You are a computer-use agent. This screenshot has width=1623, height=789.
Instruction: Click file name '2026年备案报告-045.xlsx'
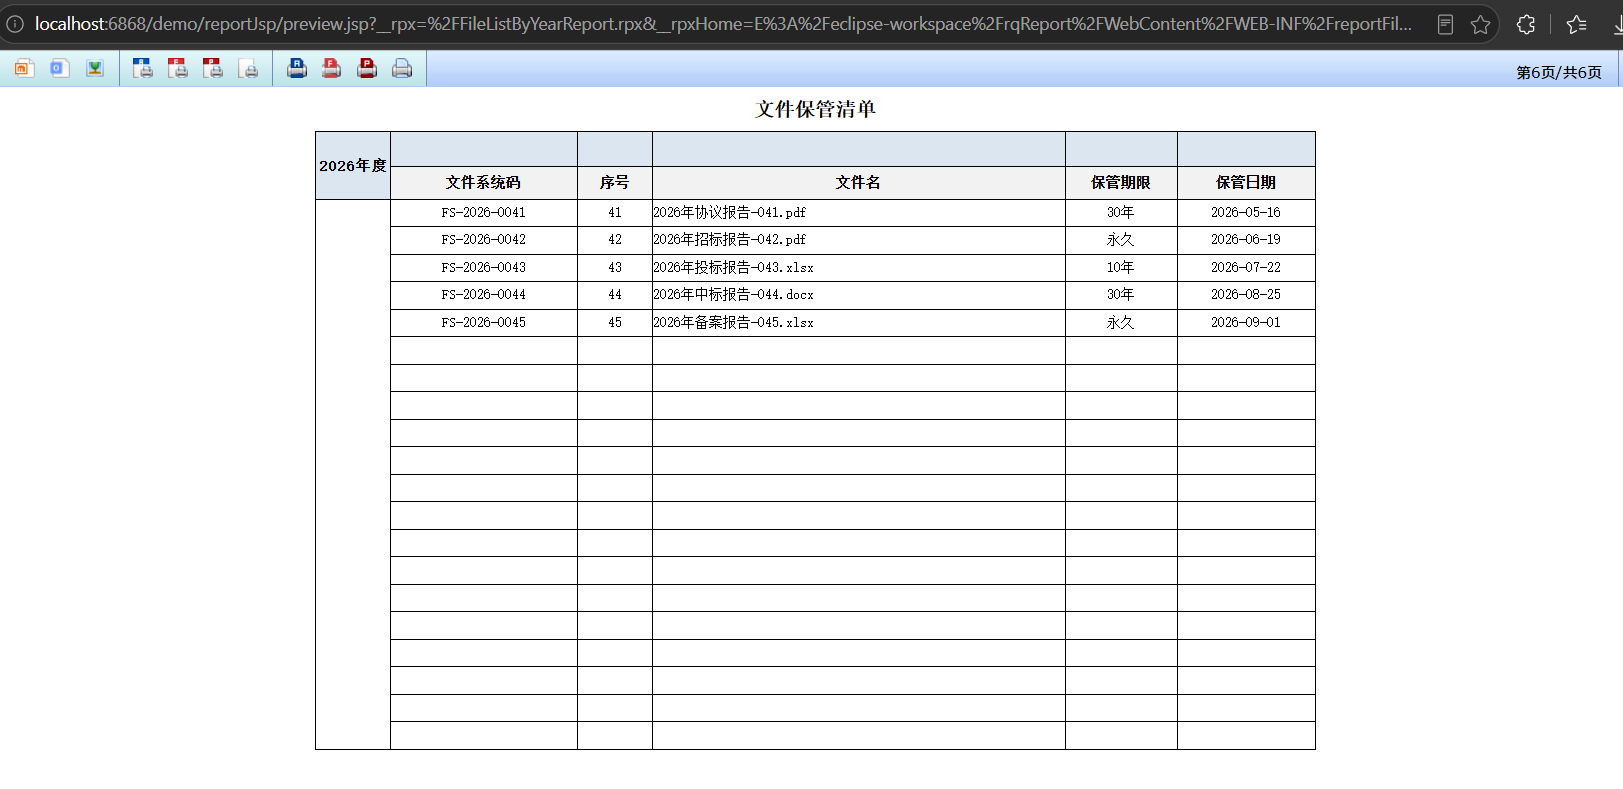point(734,323)
